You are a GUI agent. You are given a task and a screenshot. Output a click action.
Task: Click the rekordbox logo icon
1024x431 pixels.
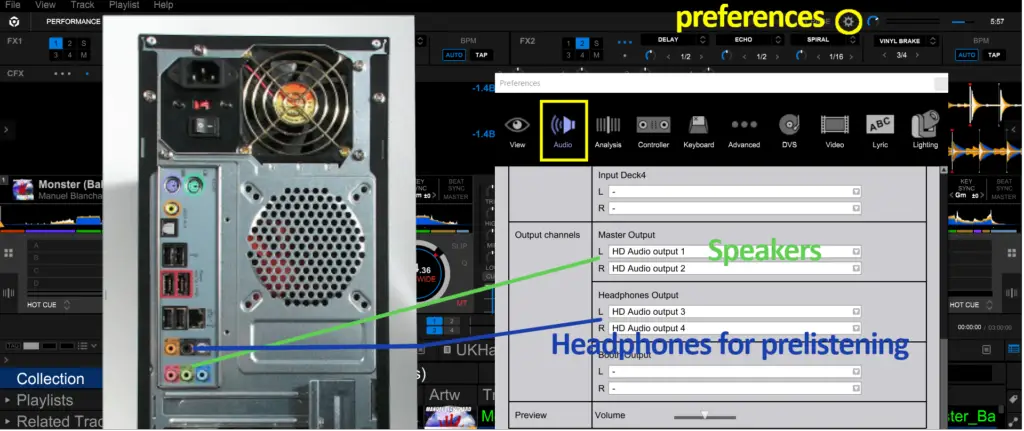(14, 22)
